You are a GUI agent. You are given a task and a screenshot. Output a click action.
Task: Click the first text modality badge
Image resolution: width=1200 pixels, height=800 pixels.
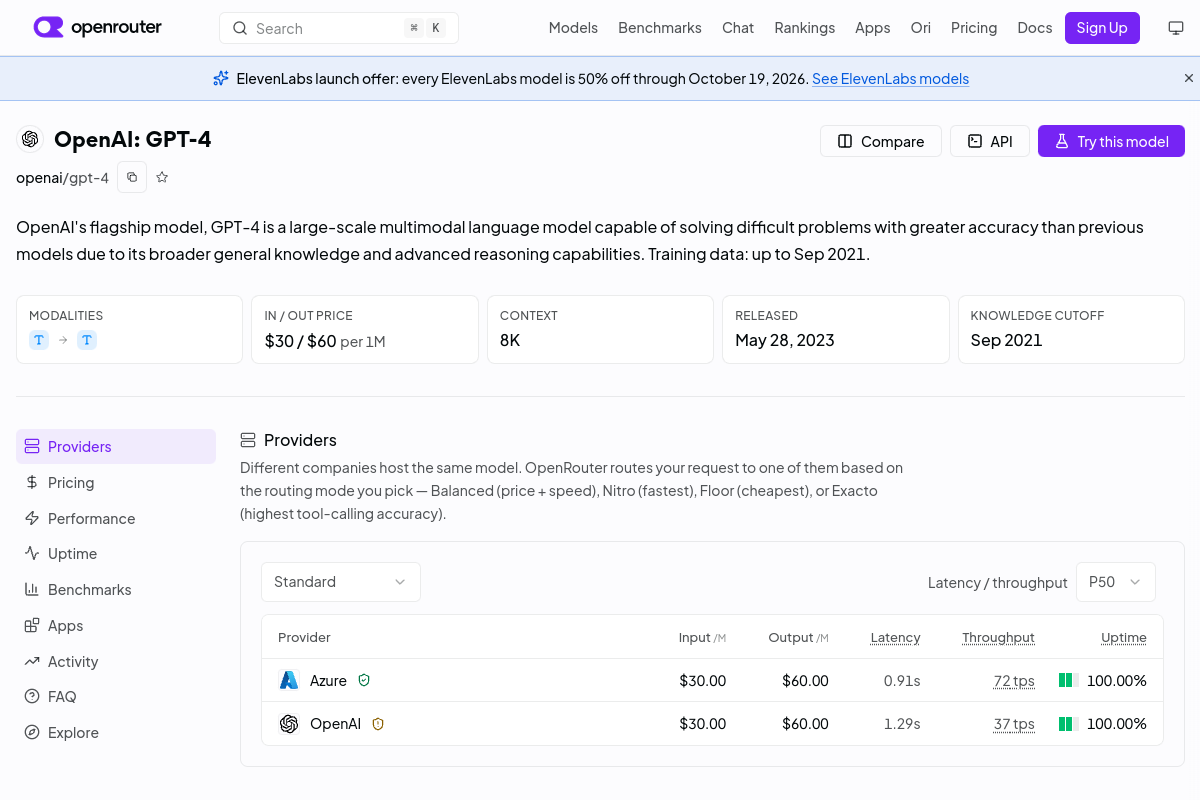(x=39, y=340)
